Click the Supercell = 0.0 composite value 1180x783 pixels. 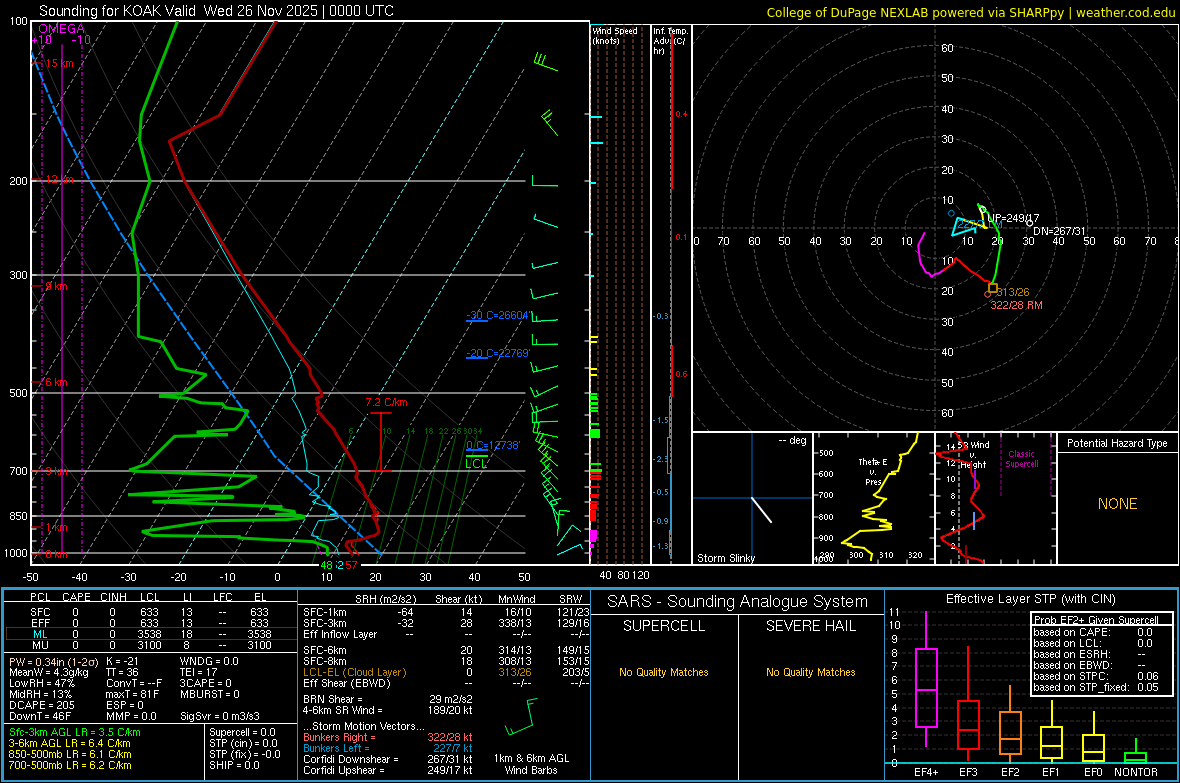[x=242, y=732]
